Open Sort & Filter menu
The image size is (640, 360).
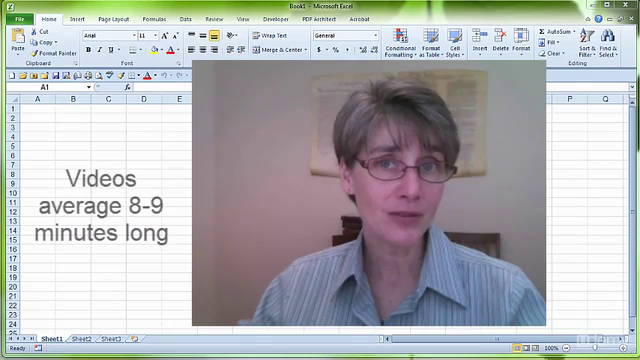[x=587, y=43]
